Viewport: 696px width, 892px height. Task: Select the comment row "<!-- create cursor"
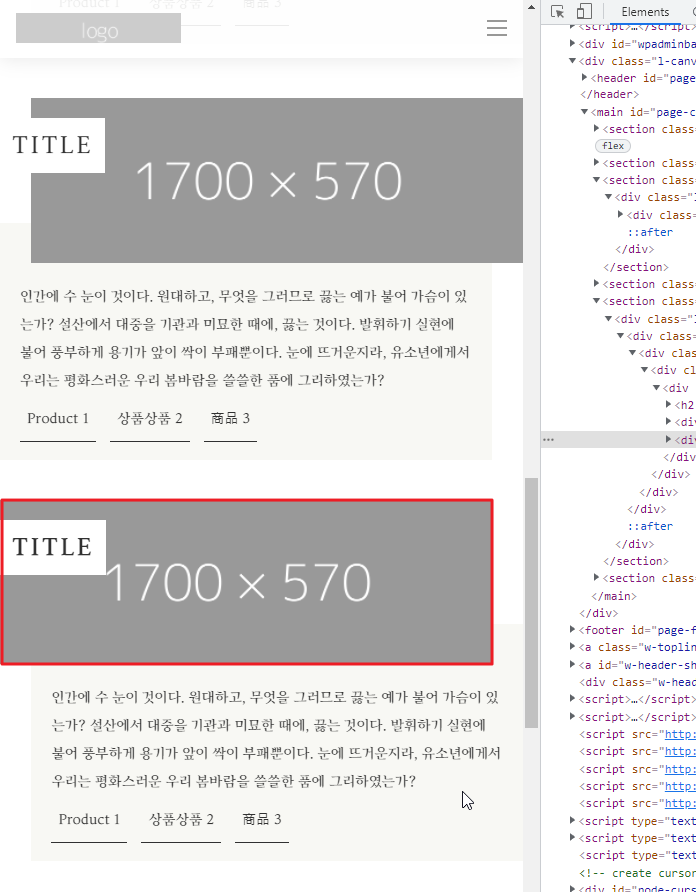(637, 873)
